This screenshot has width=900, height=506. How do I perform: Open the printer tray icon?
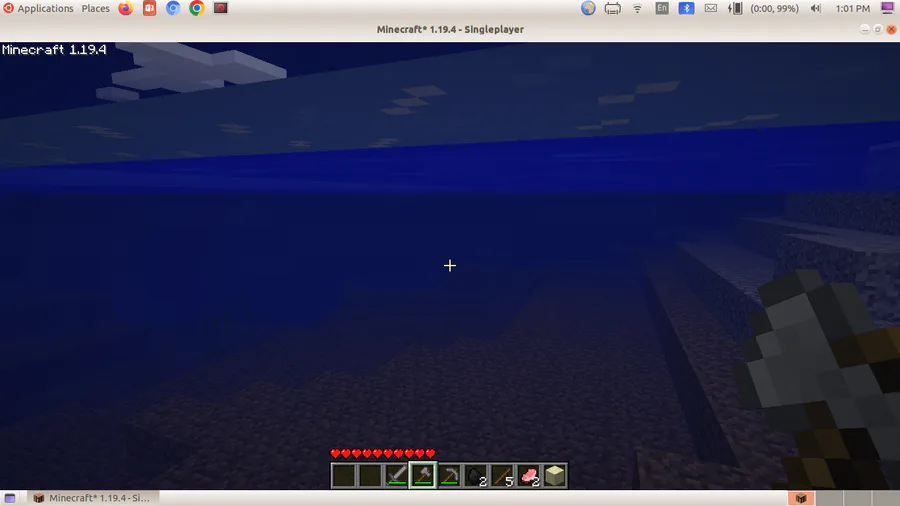(x=612, y=9)
